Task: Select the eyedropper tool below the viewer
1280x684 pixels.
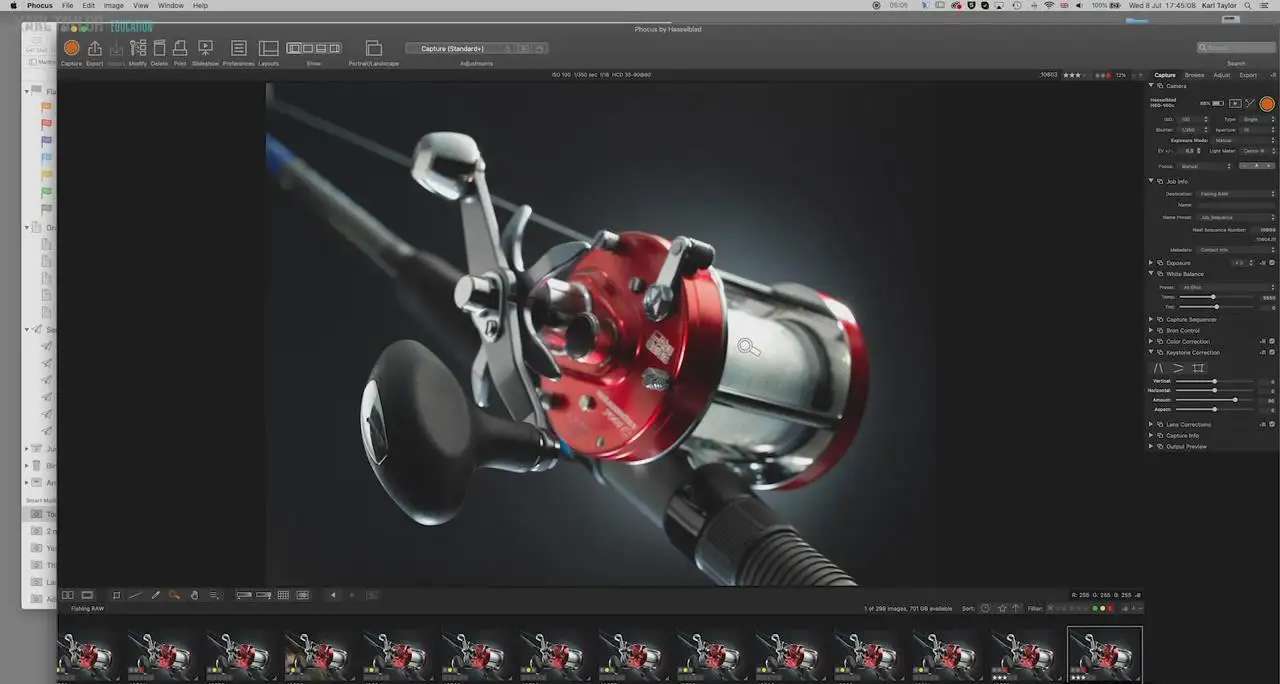Action: (155, 595)
